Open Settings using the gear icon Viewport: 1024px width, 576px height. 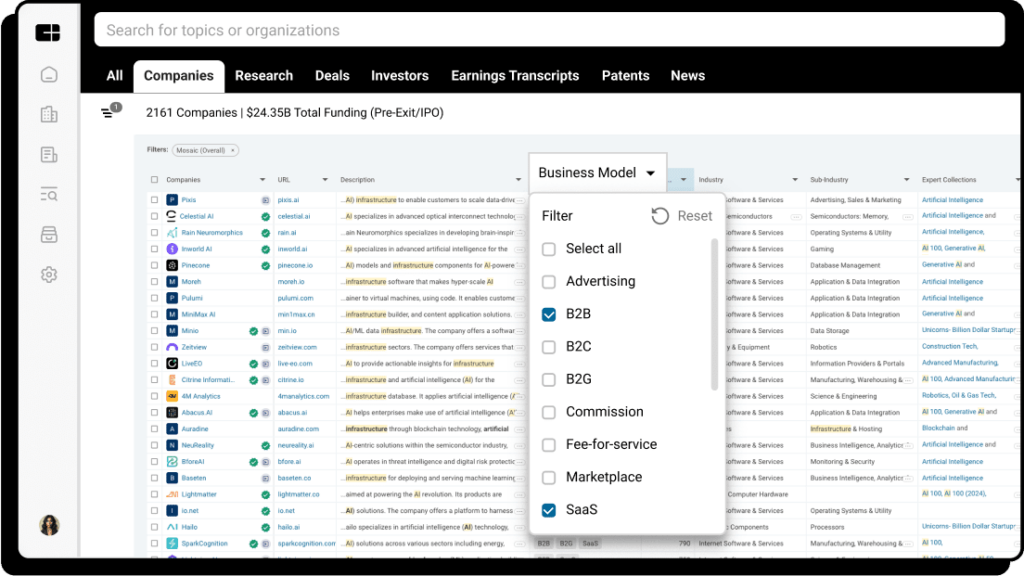pos(48,273)
